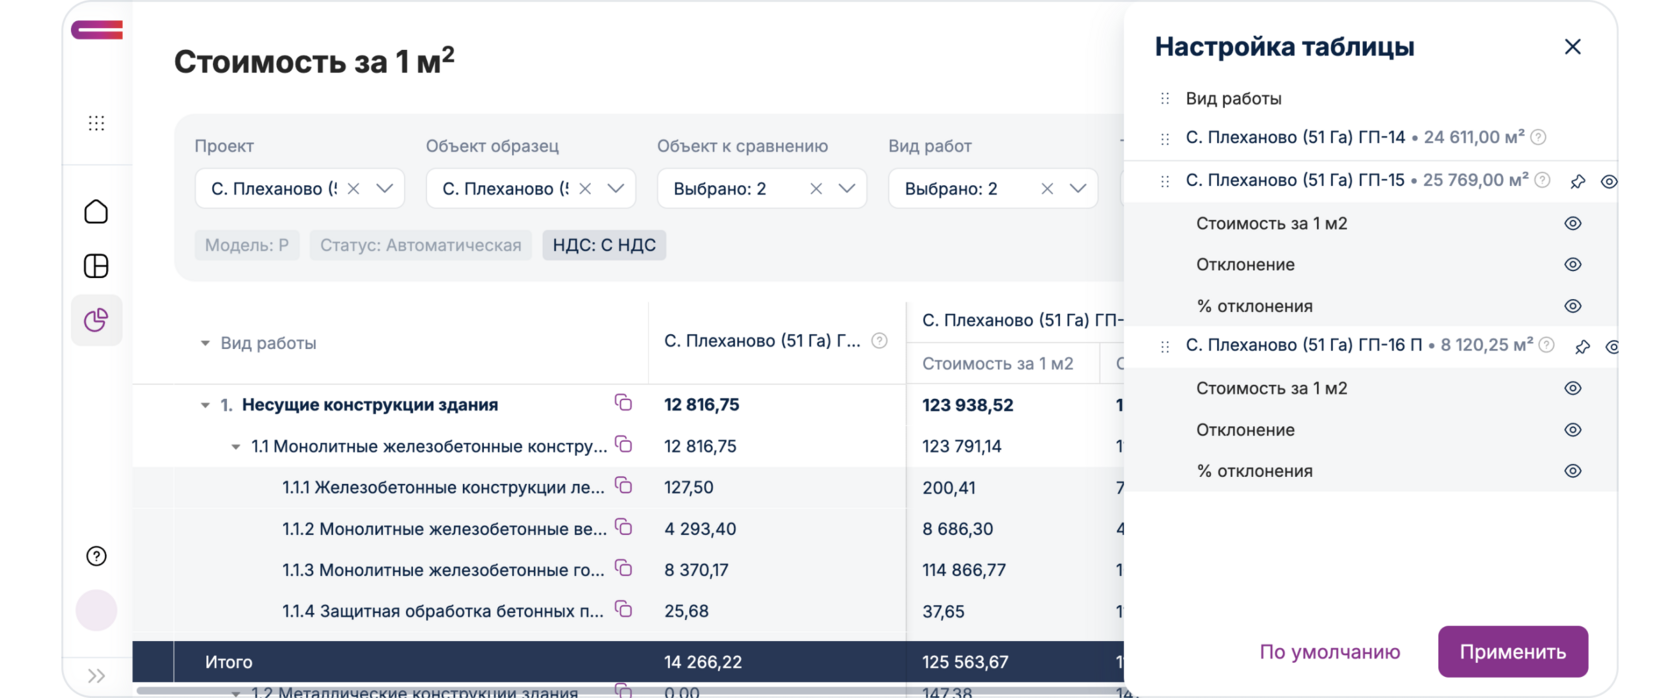Clear the Проект filter selection
The image size is (1680, 698).
click(x=353, y=188)
